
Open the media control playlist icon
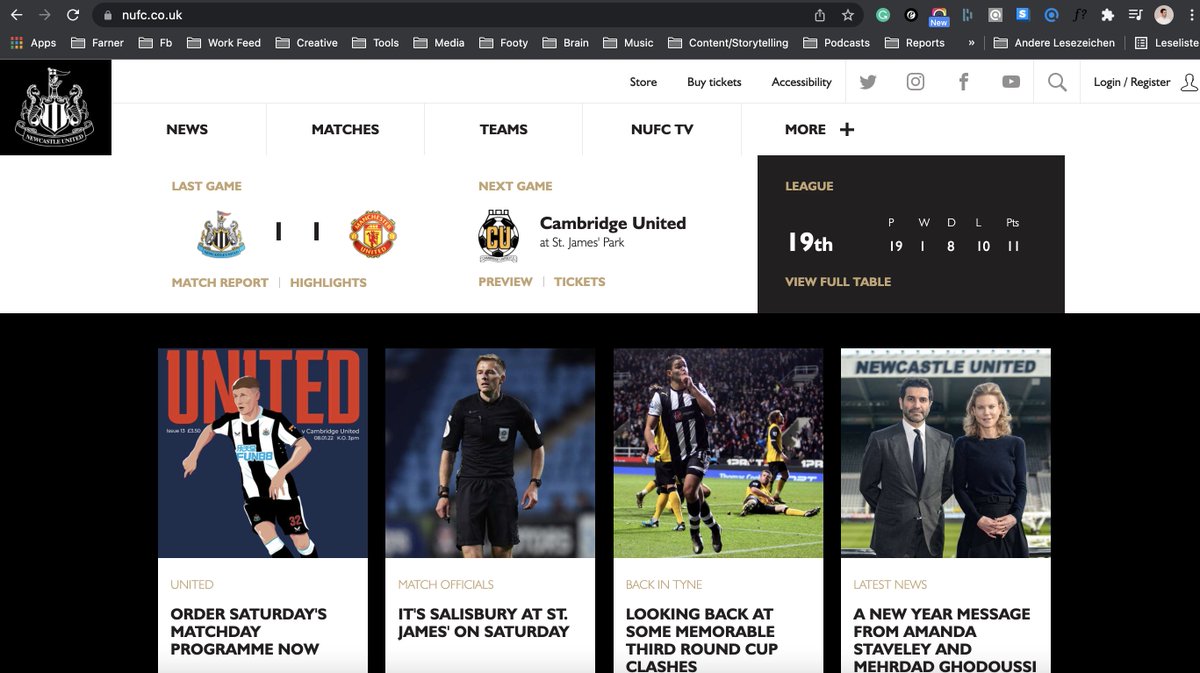pos(1135,15)
